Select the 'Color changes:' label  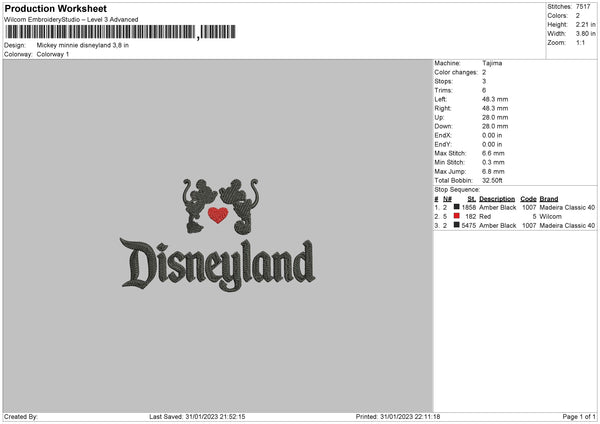(x=456, y=72)
